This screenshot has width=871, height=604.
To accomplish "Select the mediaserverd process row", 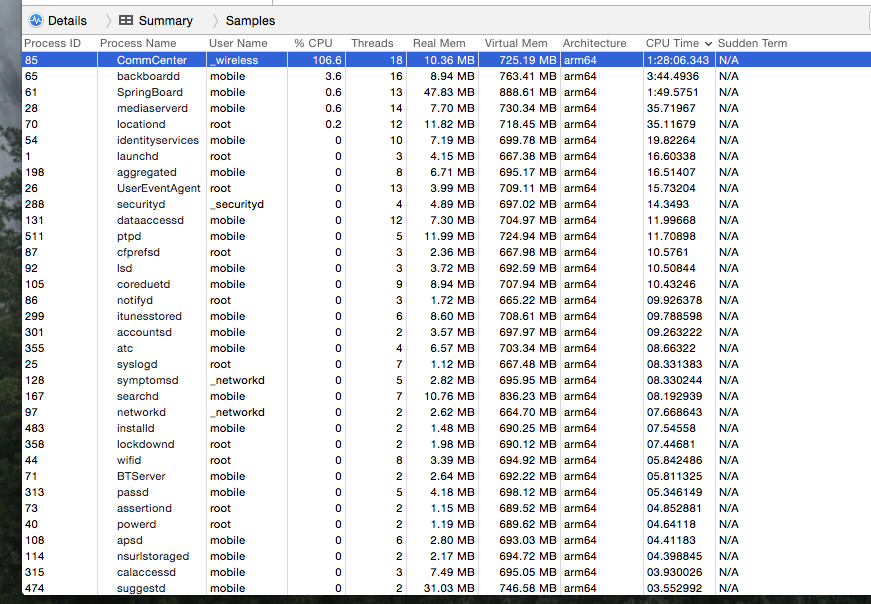I will pyautogui.click(x=446, y=108).
